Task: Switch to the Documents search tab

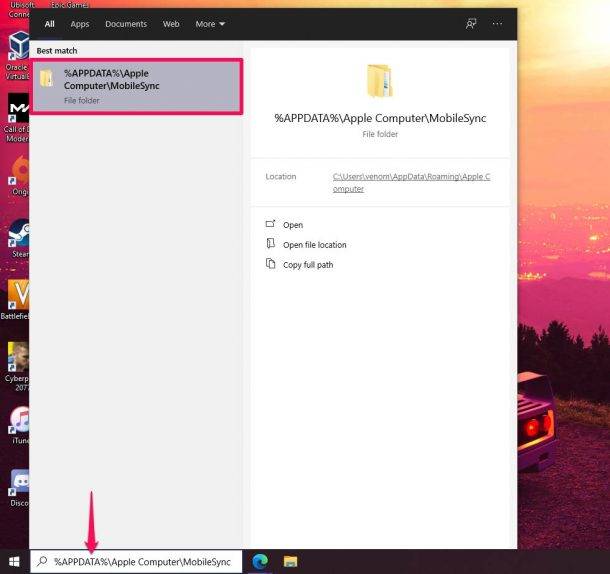Action: [126, 24]
